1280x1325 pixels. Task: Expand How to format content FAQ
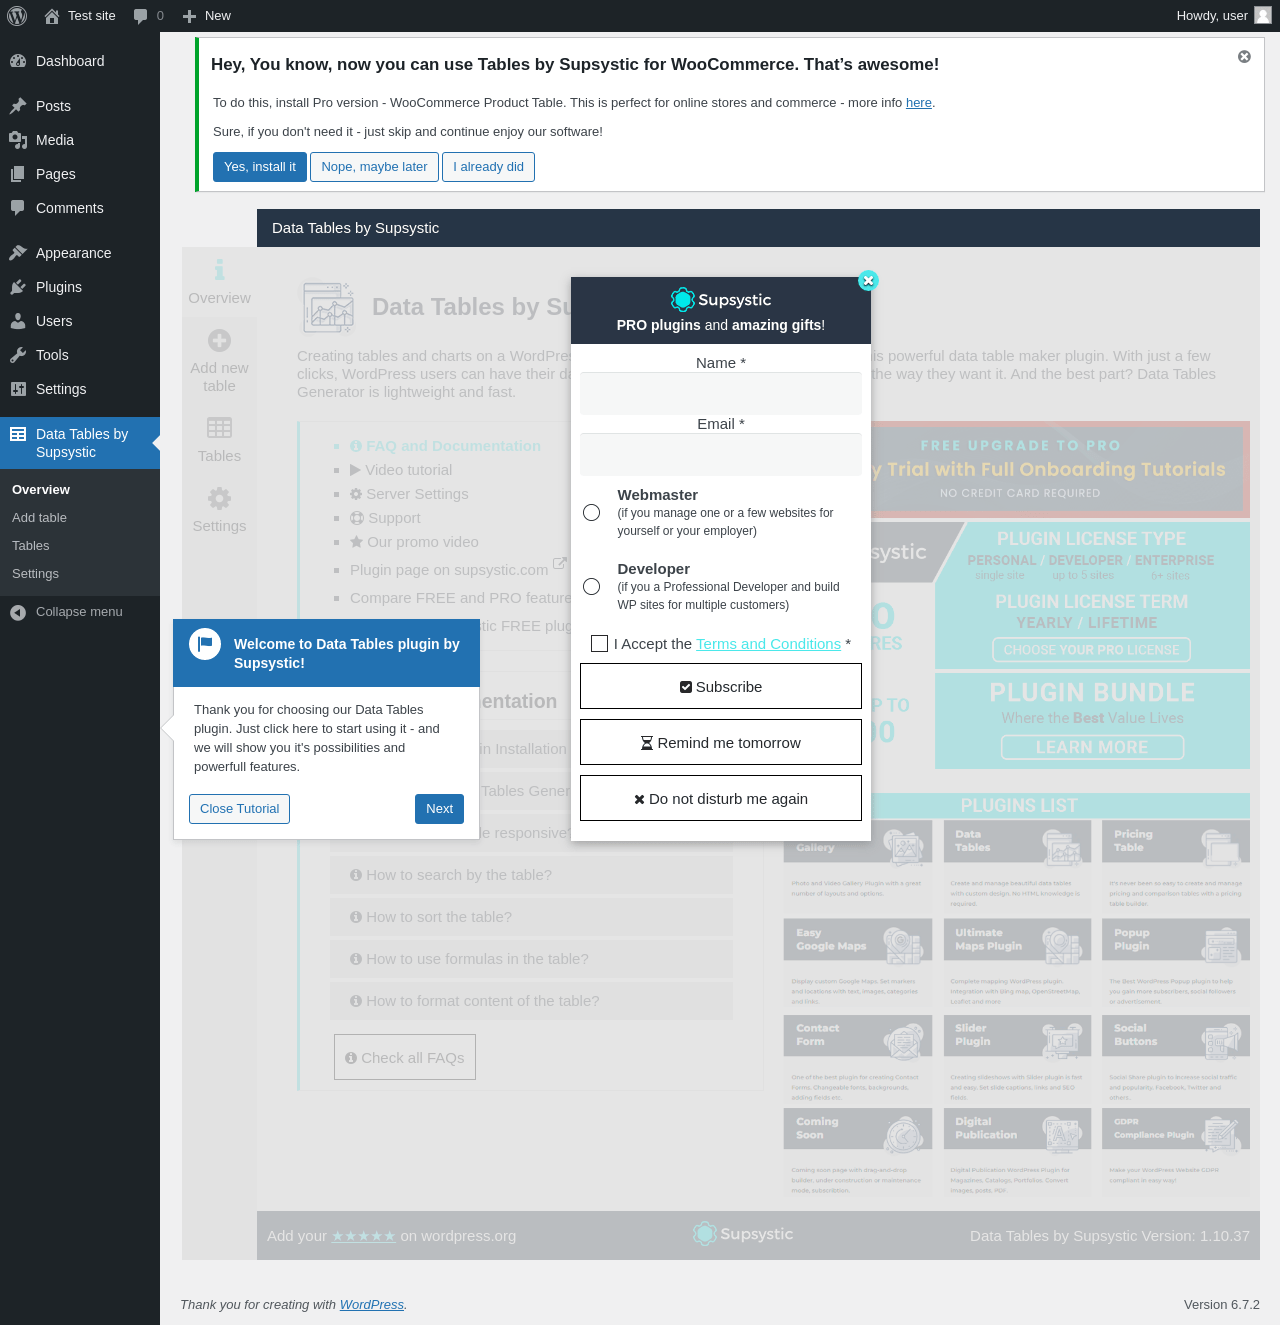(x=532, y=1001)
